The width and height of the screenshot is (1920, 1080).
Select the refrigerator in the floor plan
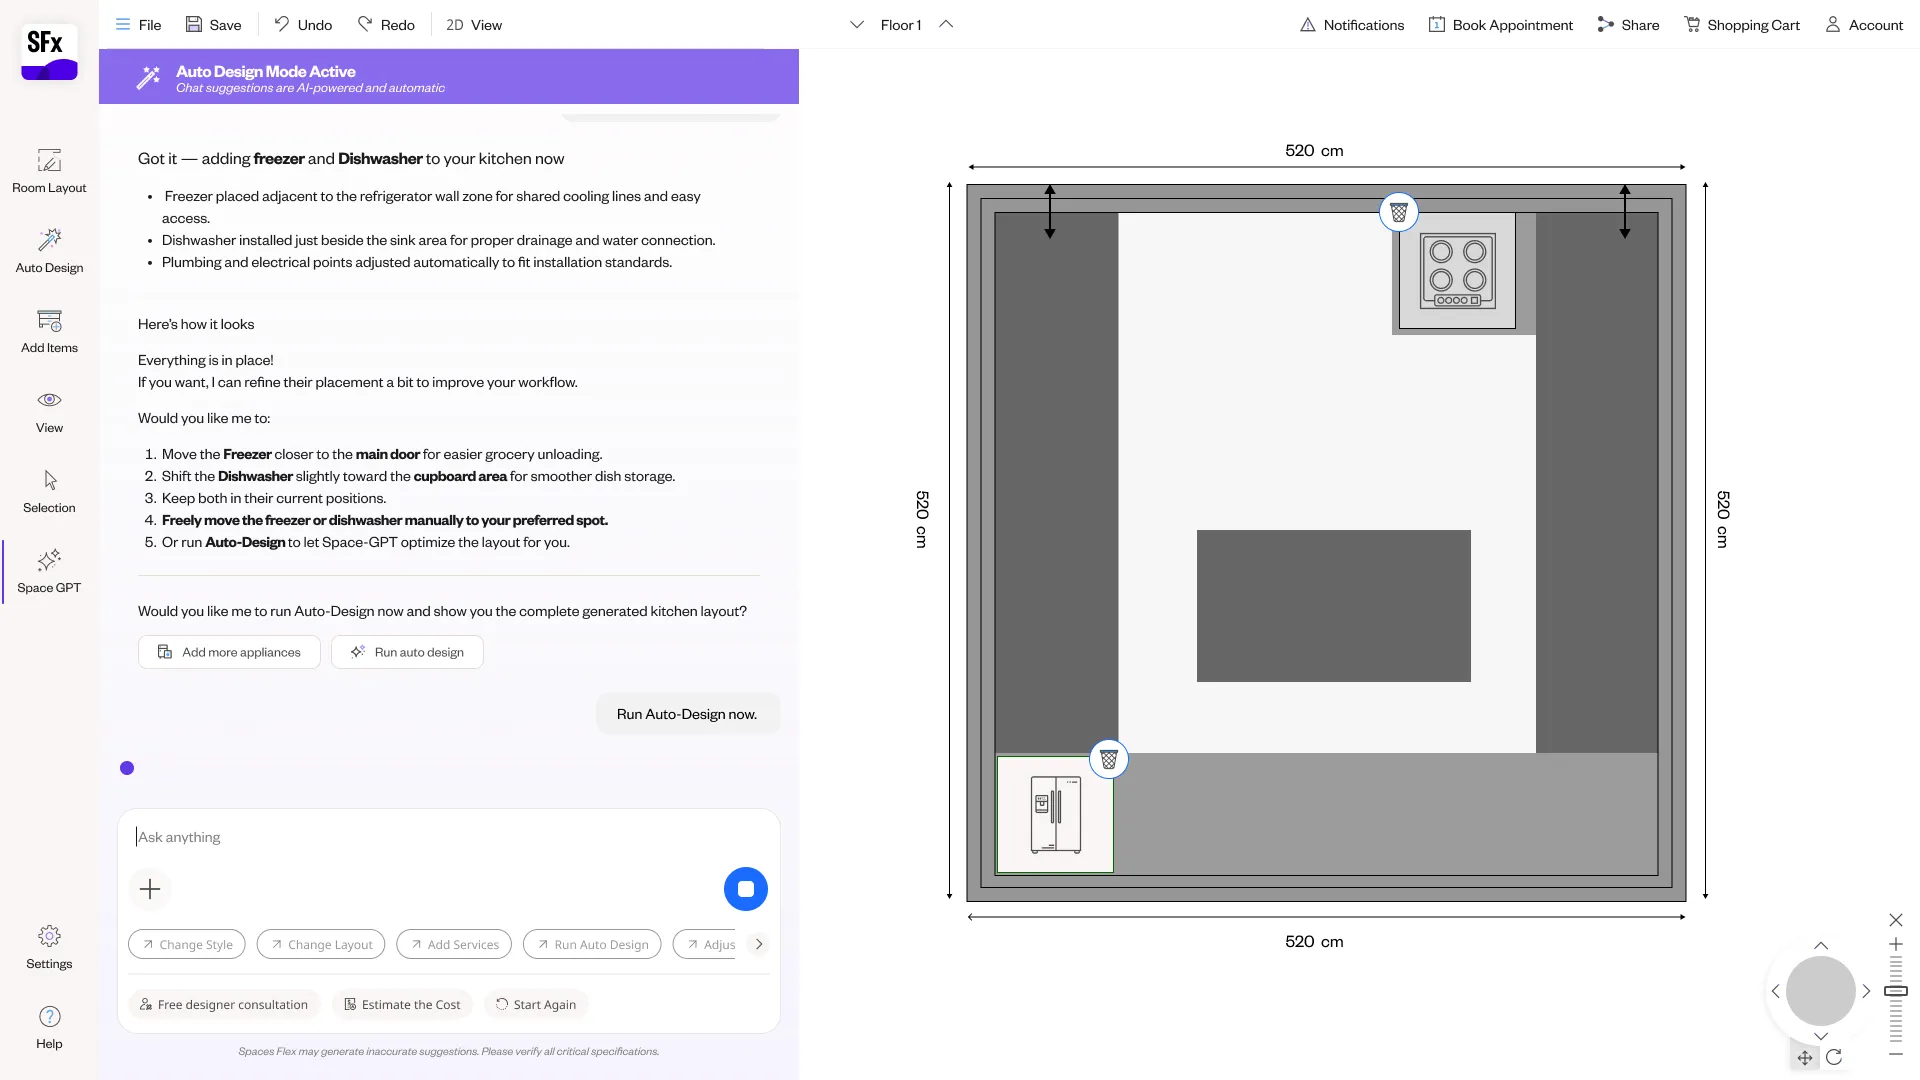pyautogui.click(x=1055, y=814)
